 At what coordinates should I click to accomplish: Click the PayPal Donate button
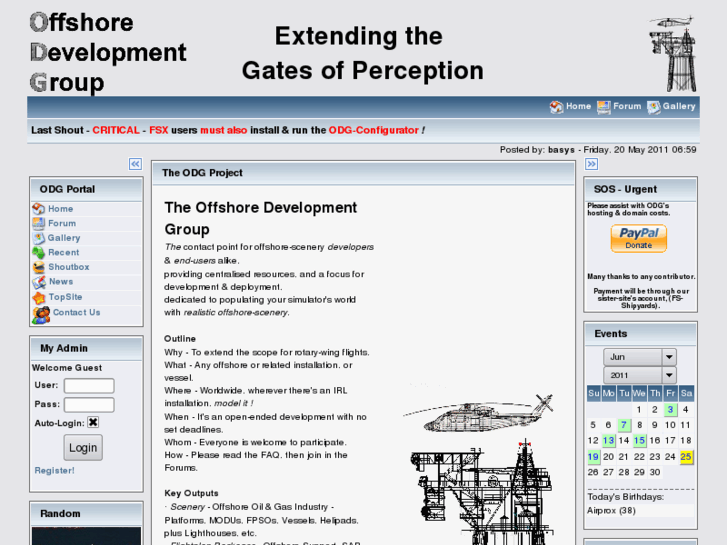click(x=638, y=238)
